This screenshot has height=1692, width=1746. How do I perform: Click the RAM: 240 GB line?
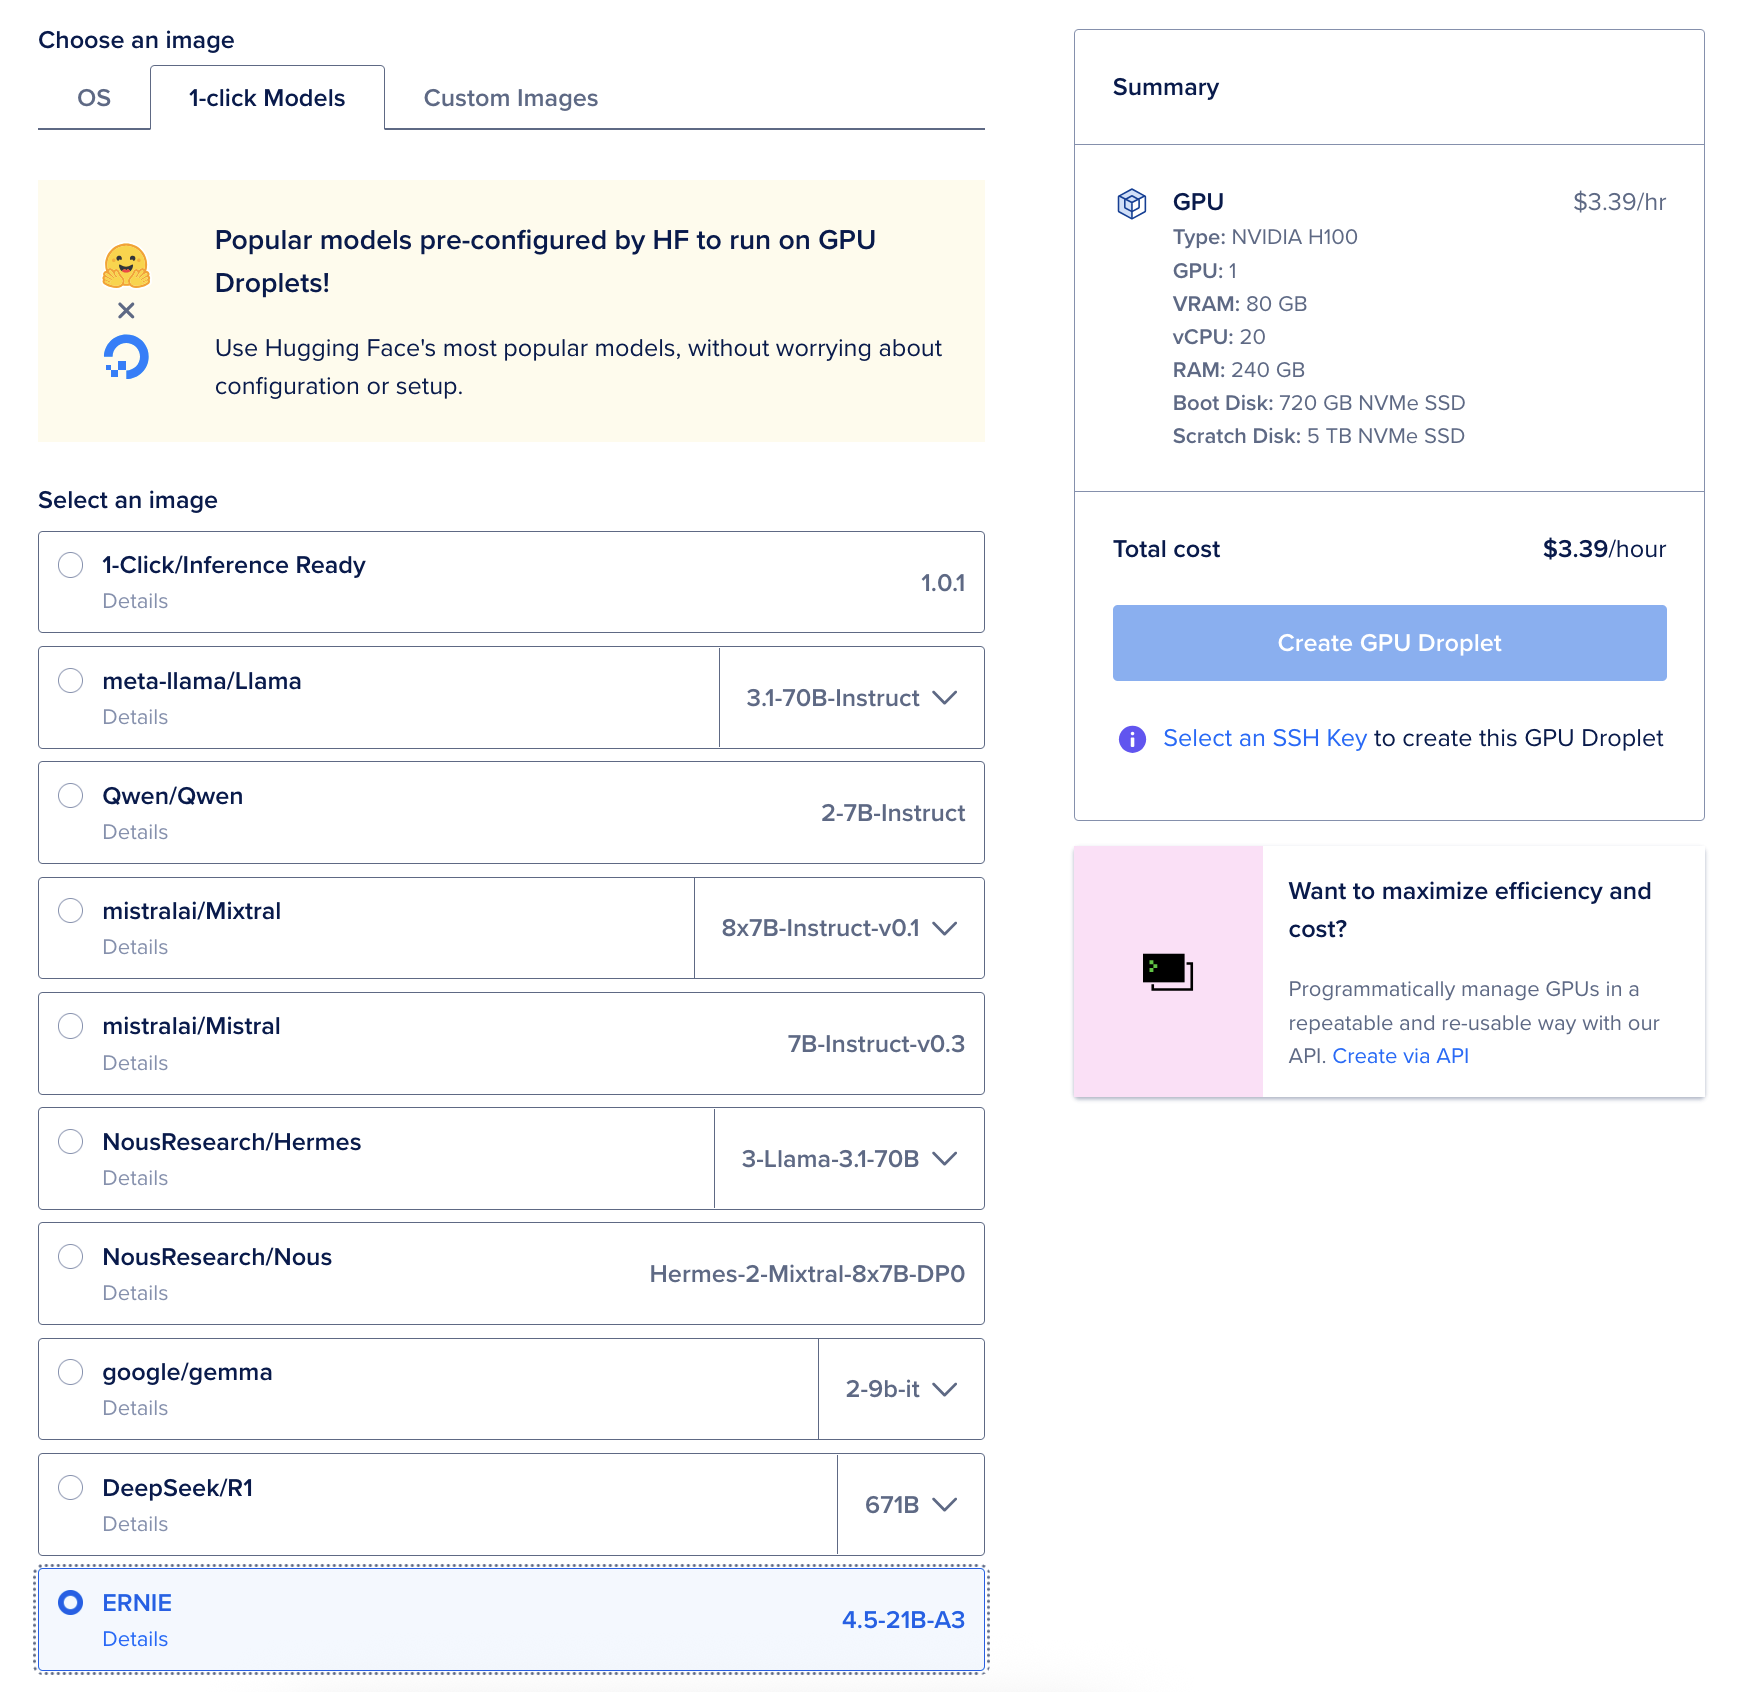click(1238, 370)
